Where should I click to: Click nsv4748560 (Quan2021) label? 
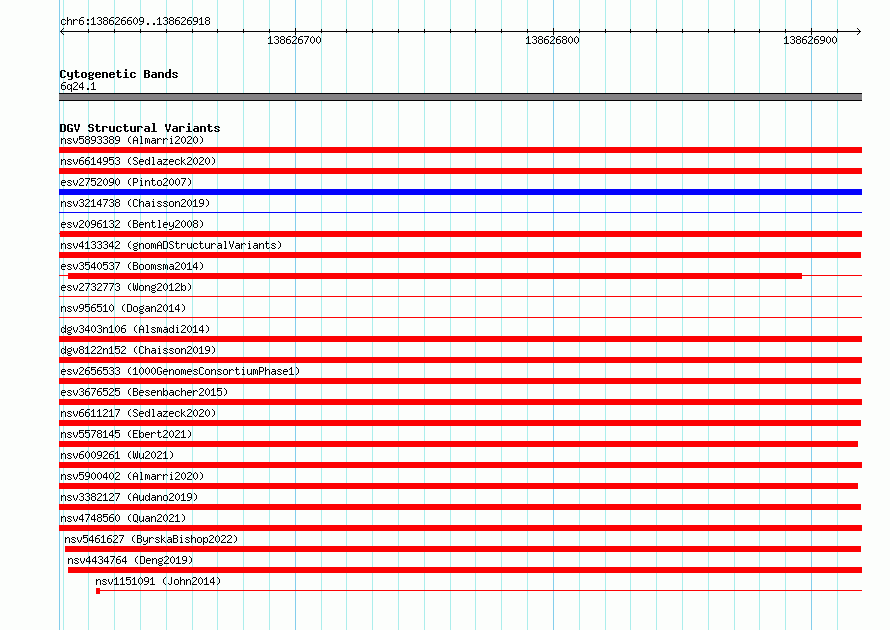pos(123,518)
